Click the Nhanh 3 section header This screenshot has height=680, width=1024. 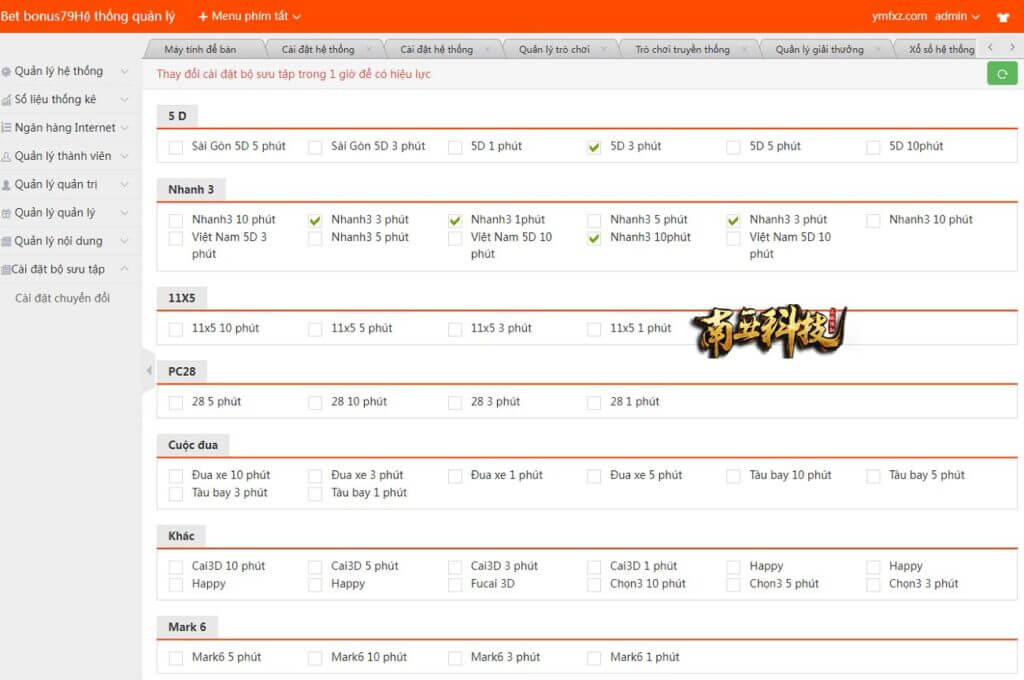tap(191, 189)
